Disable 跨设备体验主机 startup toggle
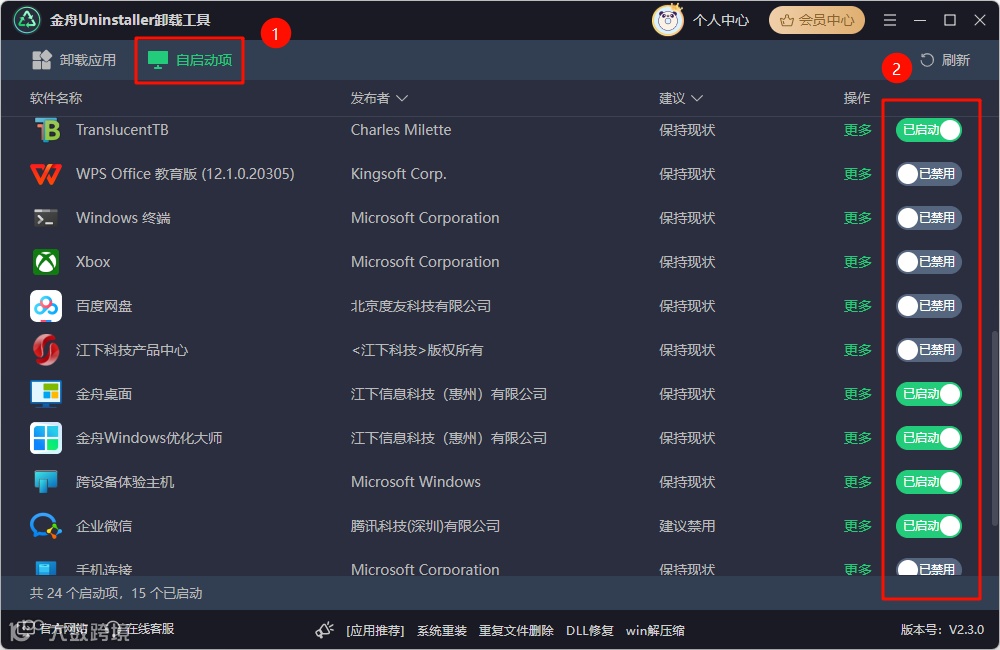This screenshot has width=1000, height=650. tap(929, 482)
